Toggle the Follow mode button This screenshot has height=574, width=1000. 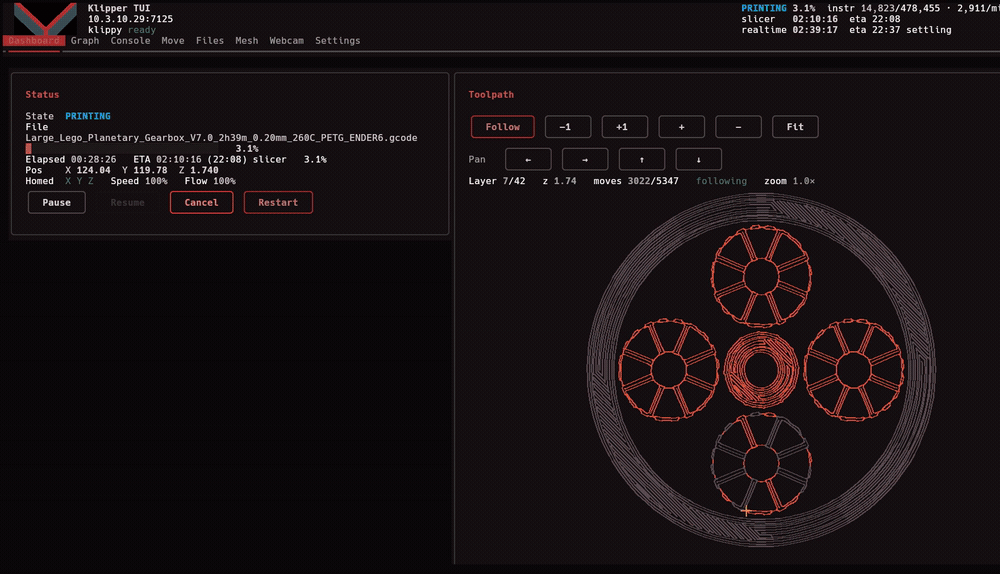pyautogui.click(x=503, y=127)
